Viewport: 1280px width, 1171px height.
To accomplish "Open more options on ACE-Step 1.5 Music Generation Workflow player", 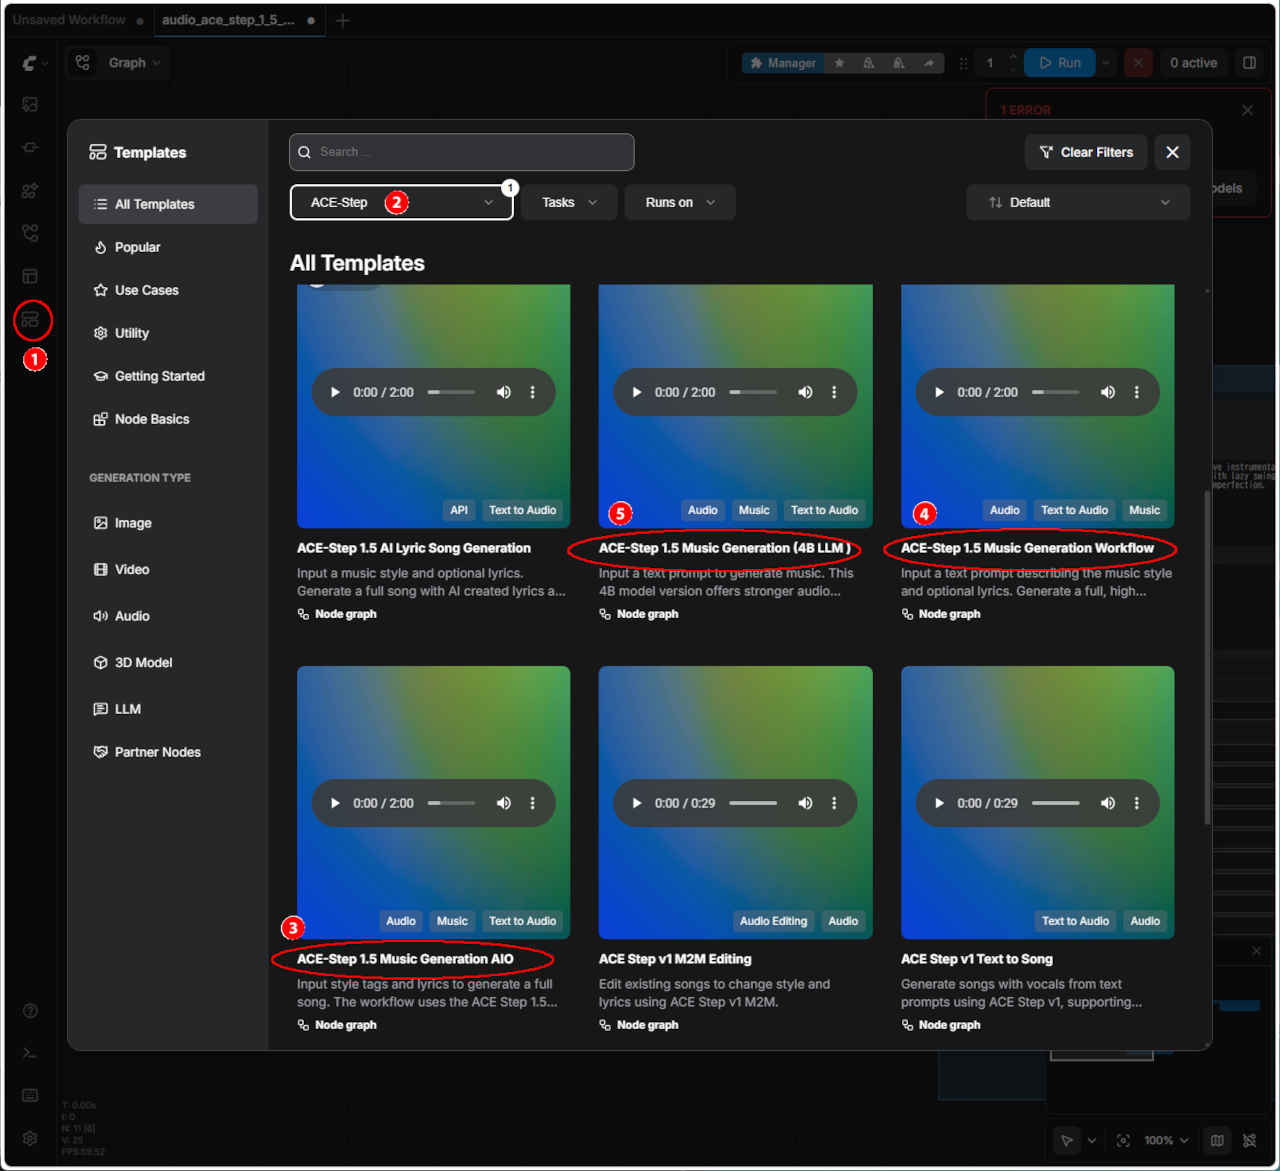I will coord(1136,392).
